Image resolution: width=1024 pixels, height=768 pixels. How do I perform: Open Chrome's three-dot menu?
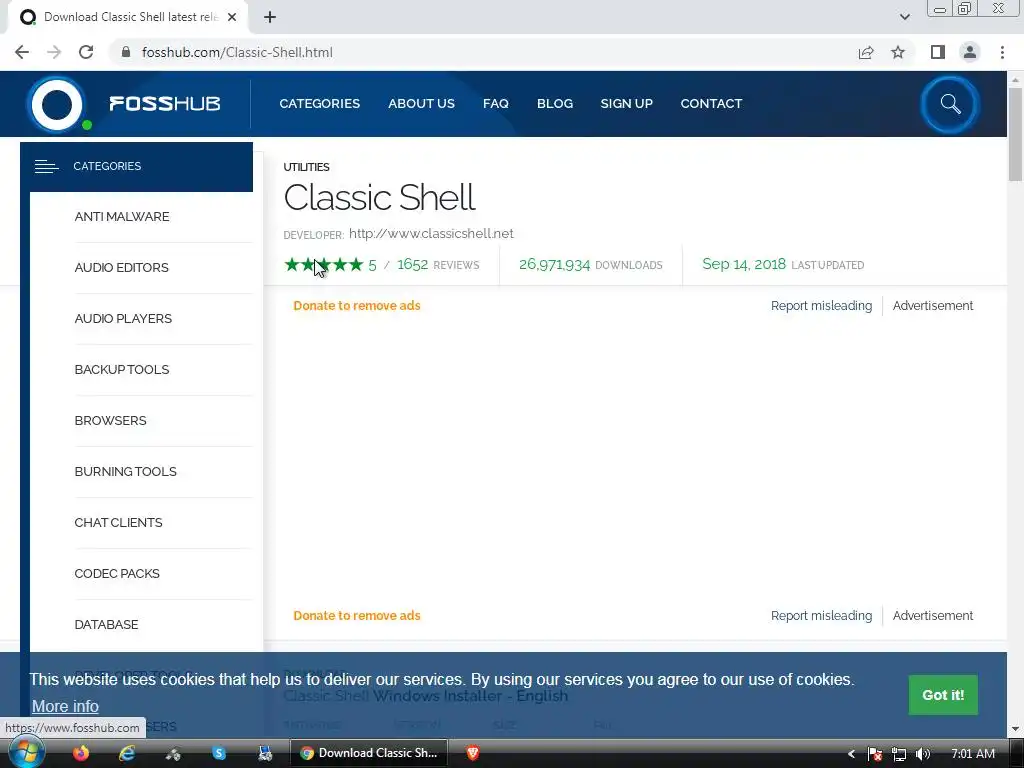1002,52
